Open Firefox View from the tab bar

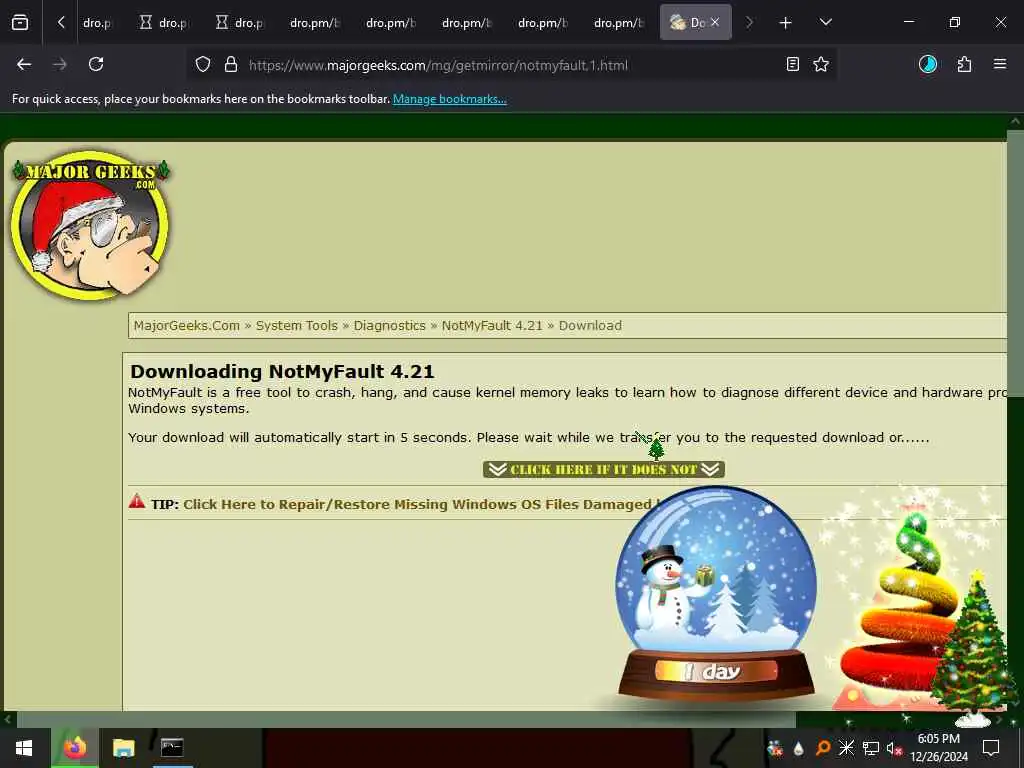20,22
